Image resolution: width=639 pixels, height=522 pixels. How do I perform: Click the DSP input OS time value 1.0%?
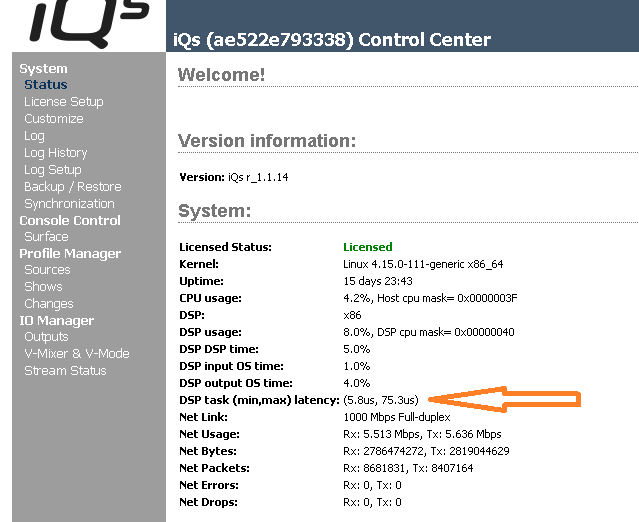click(x=357, y=366)
